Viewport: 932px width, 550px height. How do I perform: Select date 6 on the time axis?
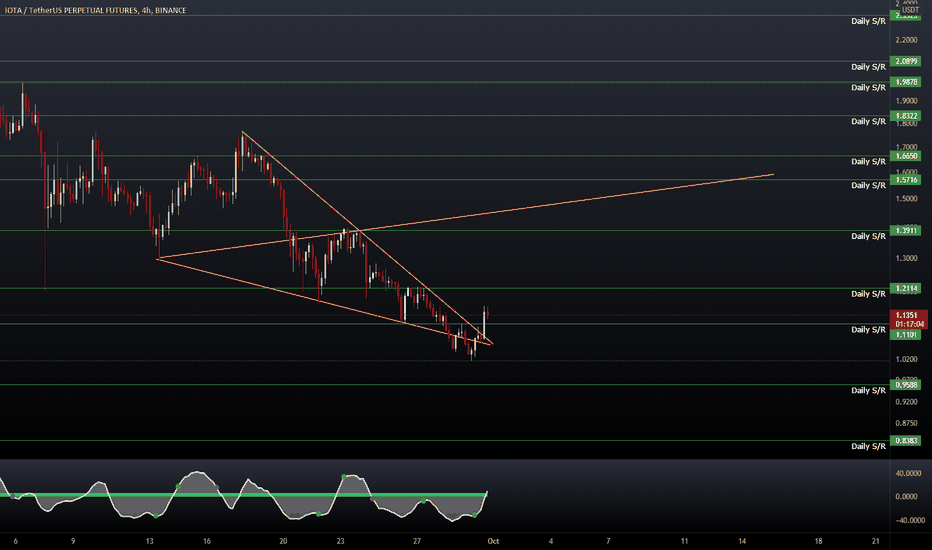(x=15, y=541)
